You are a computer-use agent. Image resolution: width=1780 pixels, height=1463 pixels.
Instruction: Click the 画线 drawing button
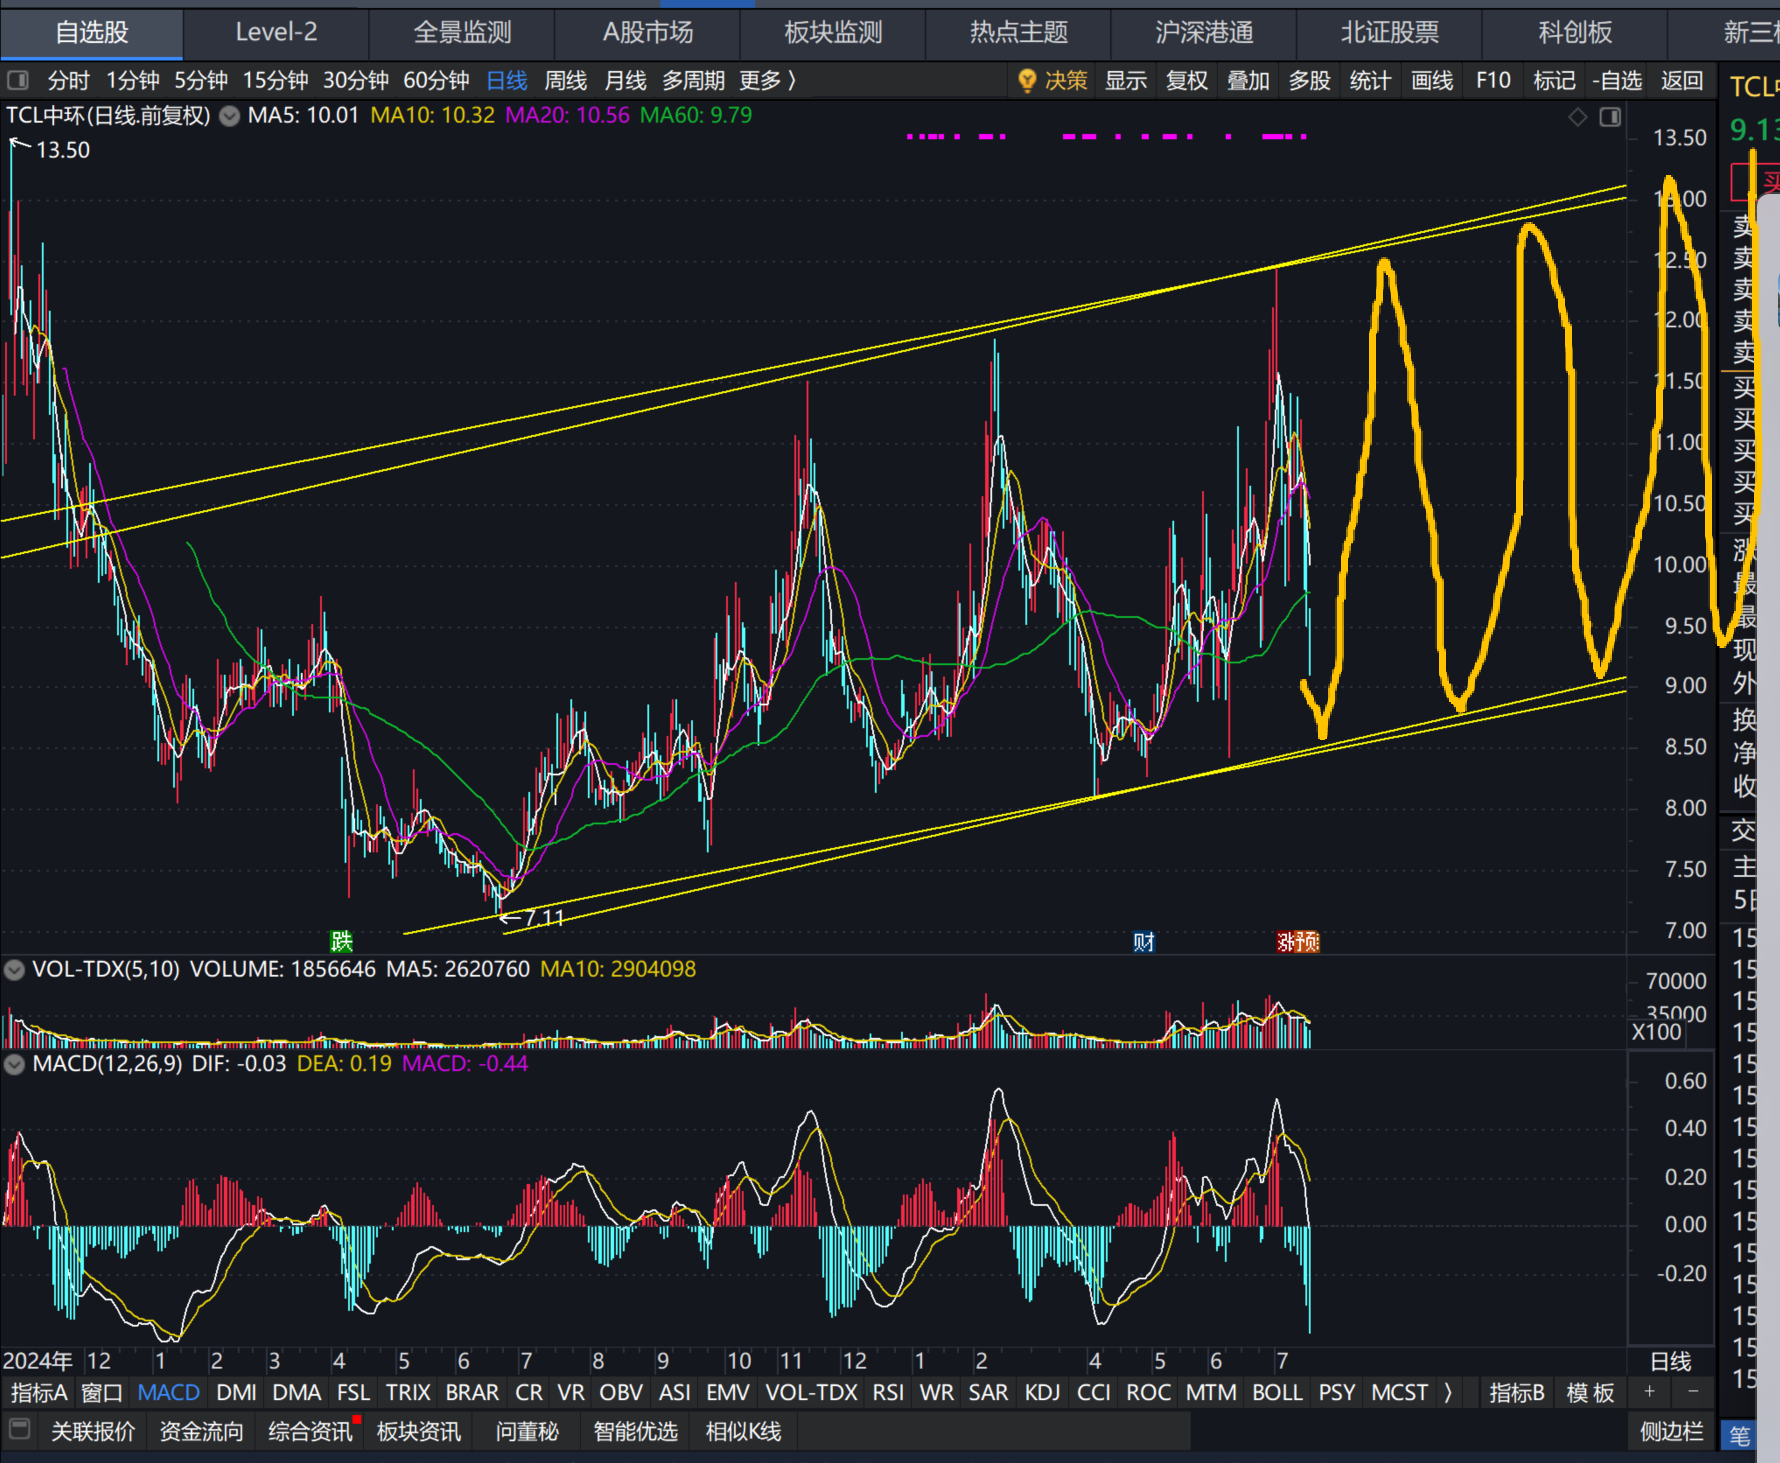[x=1432, y=81]
